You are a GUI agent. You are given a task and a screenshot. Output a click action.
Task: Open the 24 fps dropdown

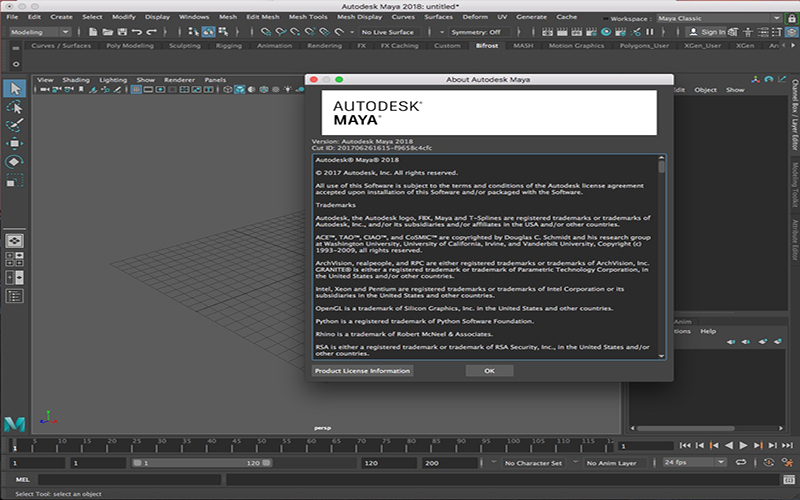[694, 462]
